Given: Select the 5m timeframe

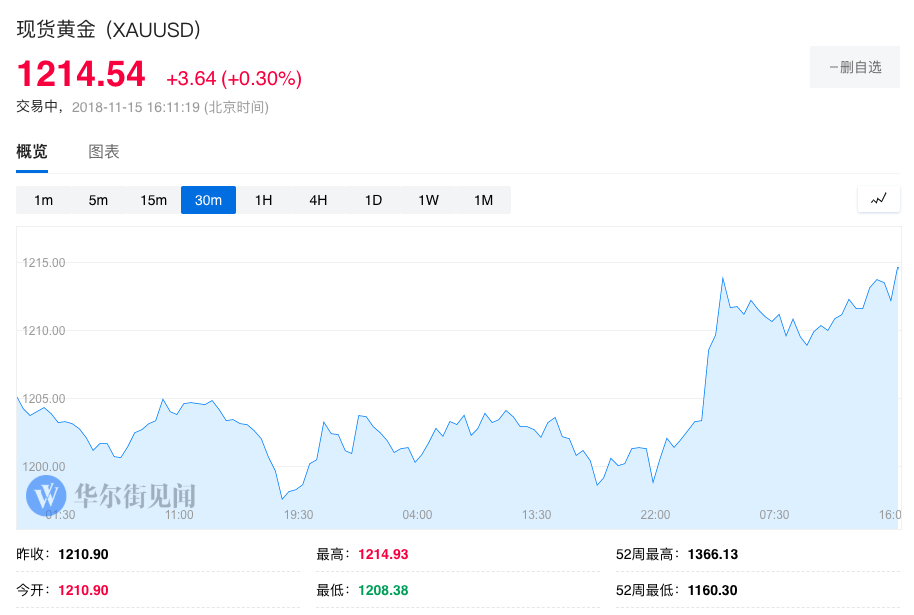Looking at the screenshot, I should pyautogui.click(x=98, y=200).
